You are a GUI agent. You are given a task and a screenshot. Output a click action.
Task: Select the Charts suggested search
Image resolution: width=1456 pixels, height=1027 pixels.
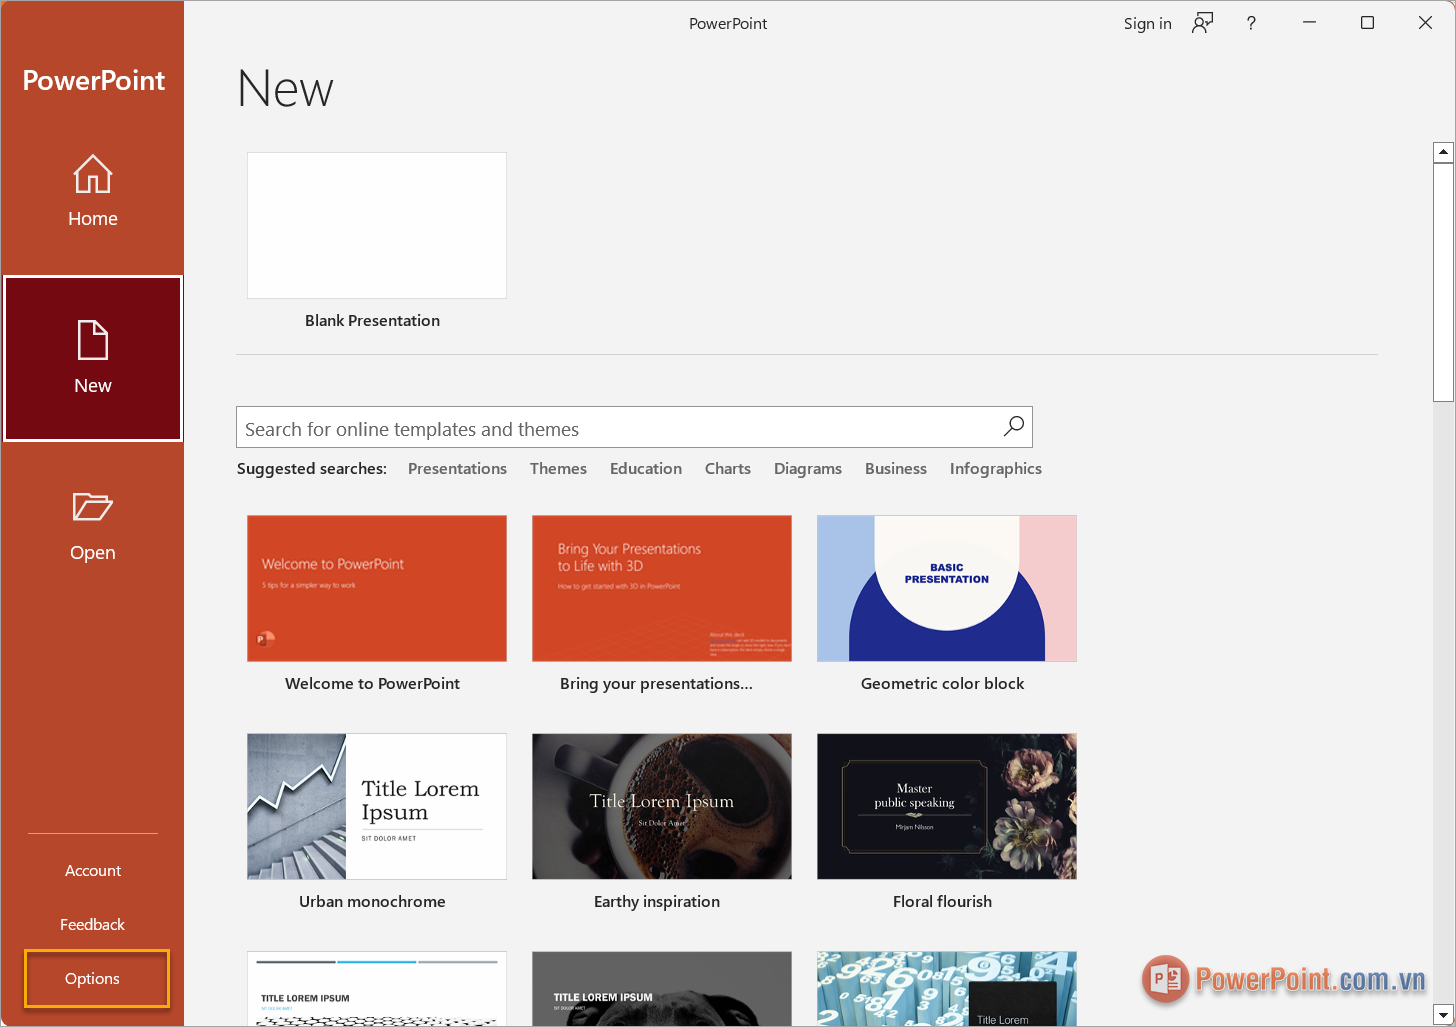727,468
